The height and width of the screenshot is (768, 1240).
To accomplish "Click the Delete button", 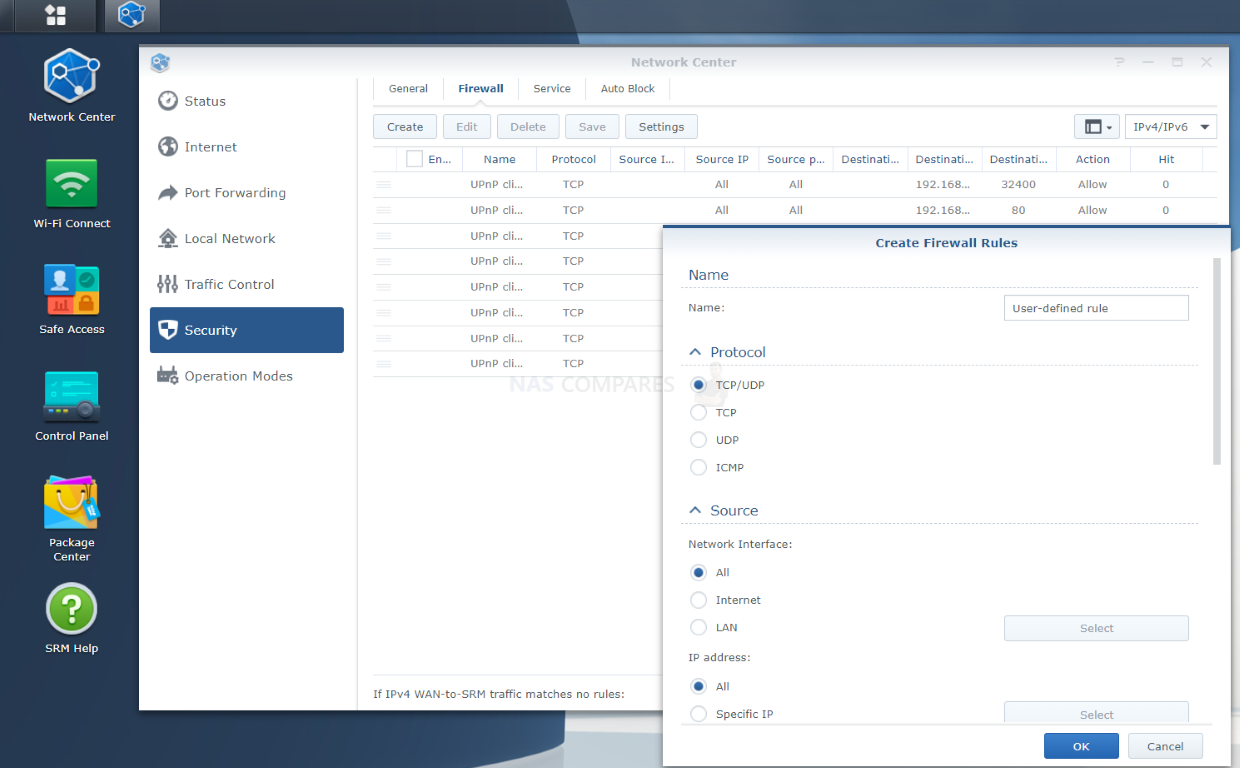I will pyautogui.click(x=528, y=127).
